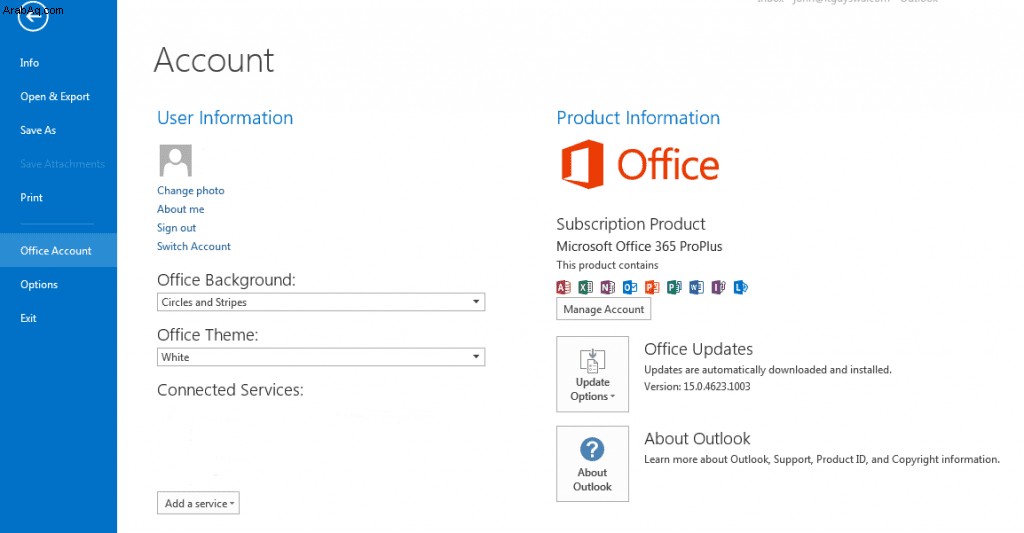
Task: Select Office Account in sidebar
Action: 56,250
